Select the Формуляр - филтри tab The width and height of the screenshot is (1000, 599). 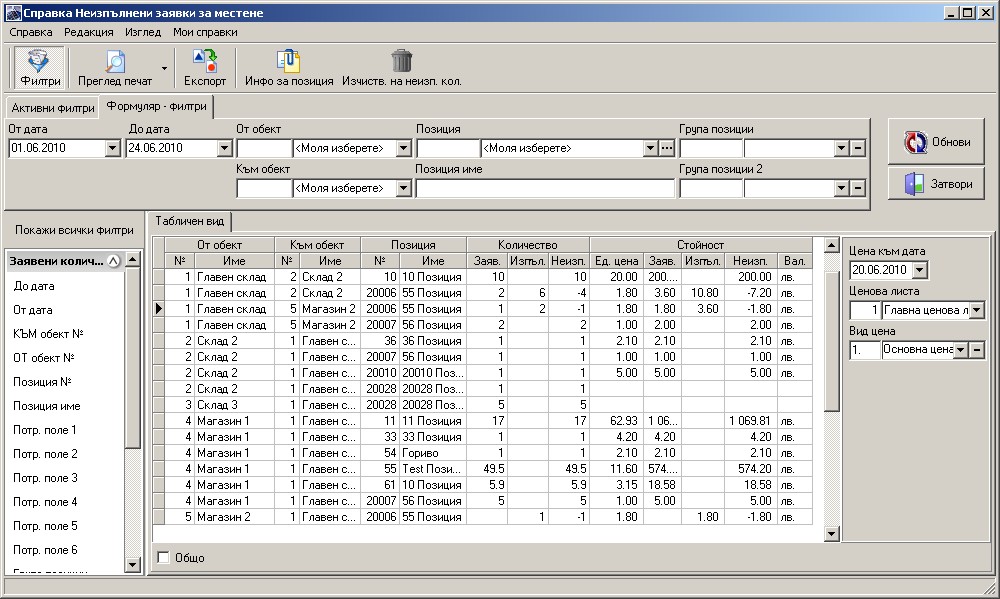pyautogui.click(x=156, y=106)
